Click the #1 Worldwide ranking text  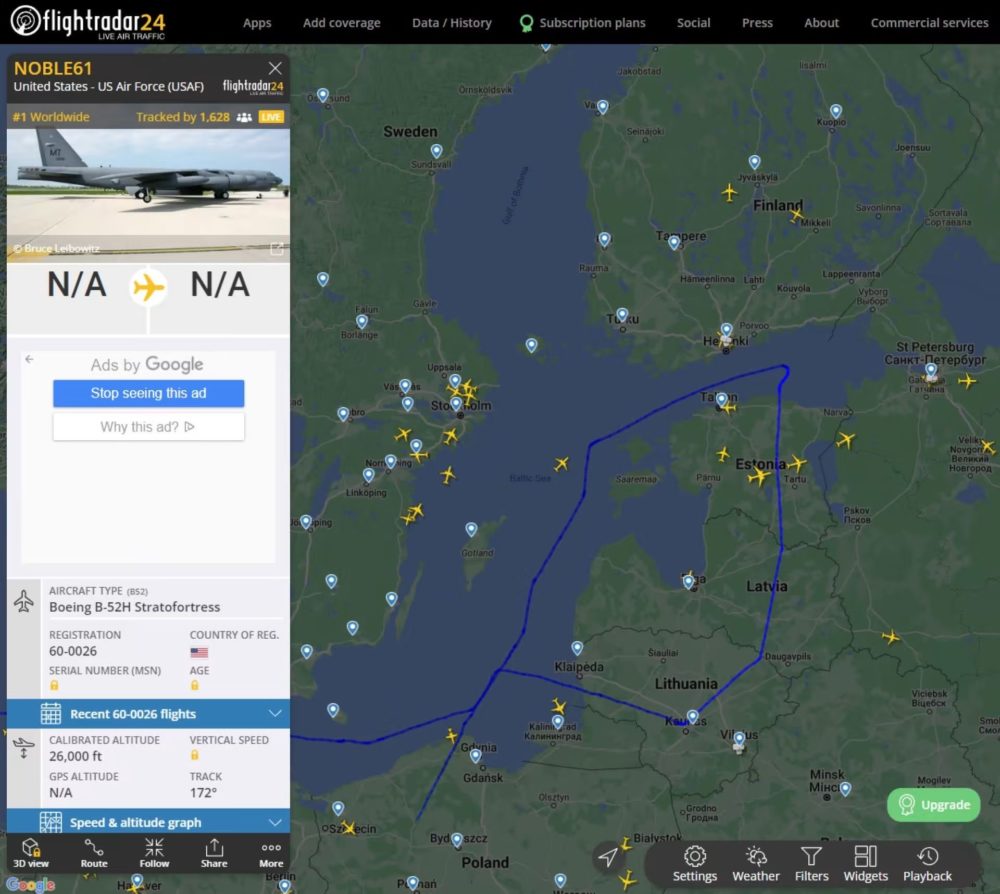pos(51,117)
